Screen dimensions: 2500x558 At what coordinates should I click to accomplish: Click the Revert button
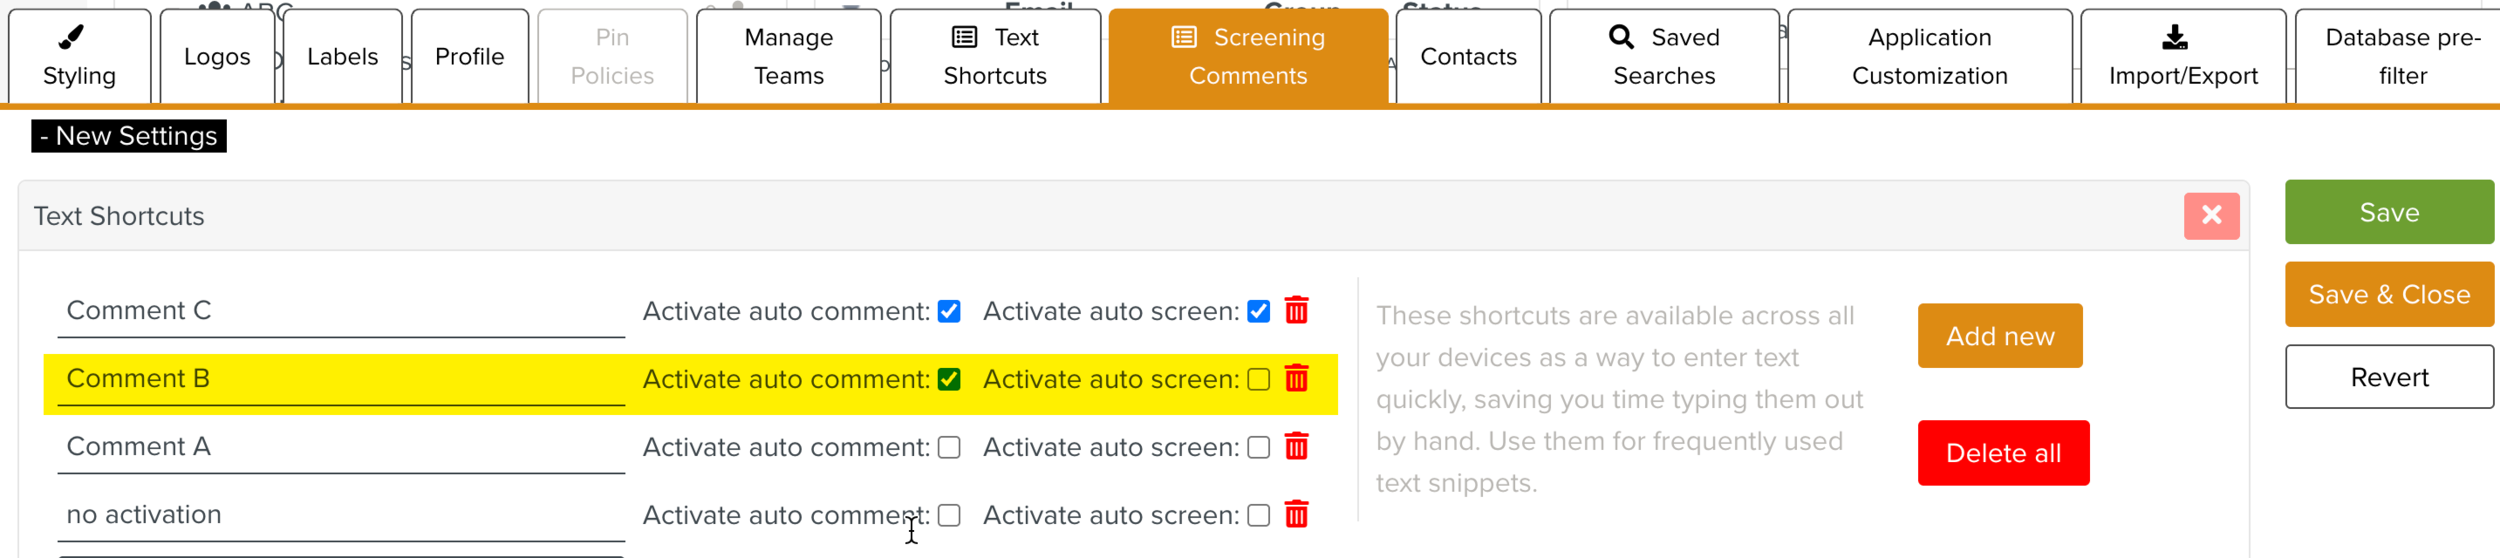coord(2389,377)
